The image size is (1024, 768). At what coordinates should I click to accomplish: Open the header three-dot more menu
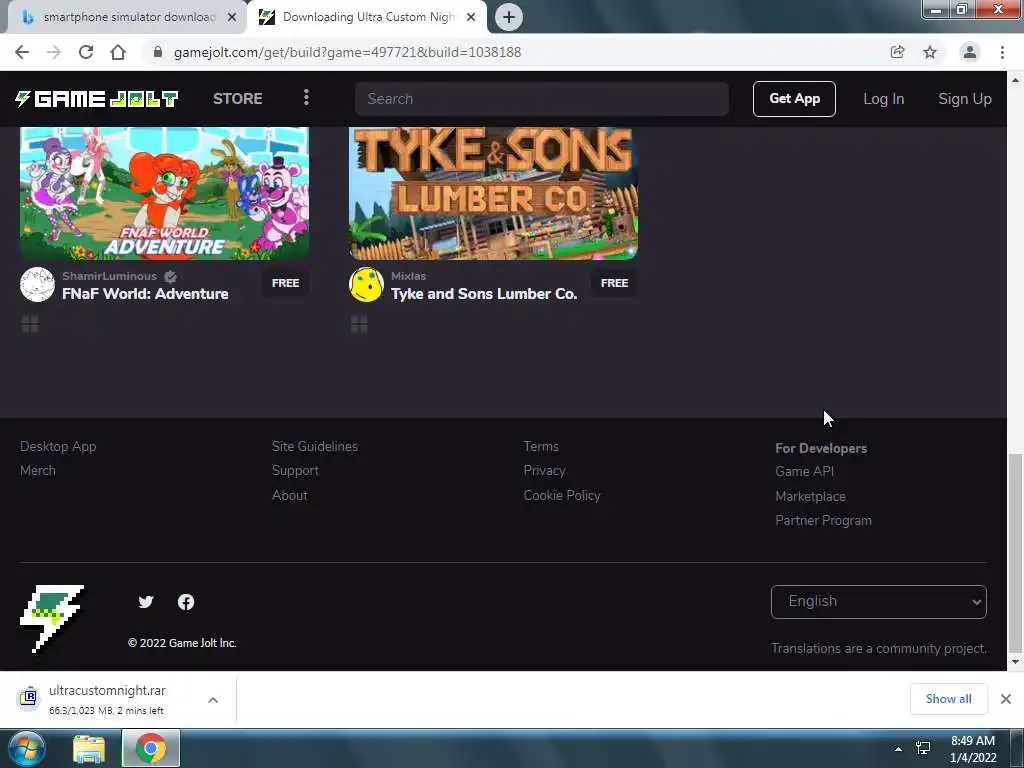tap(306, 98)
